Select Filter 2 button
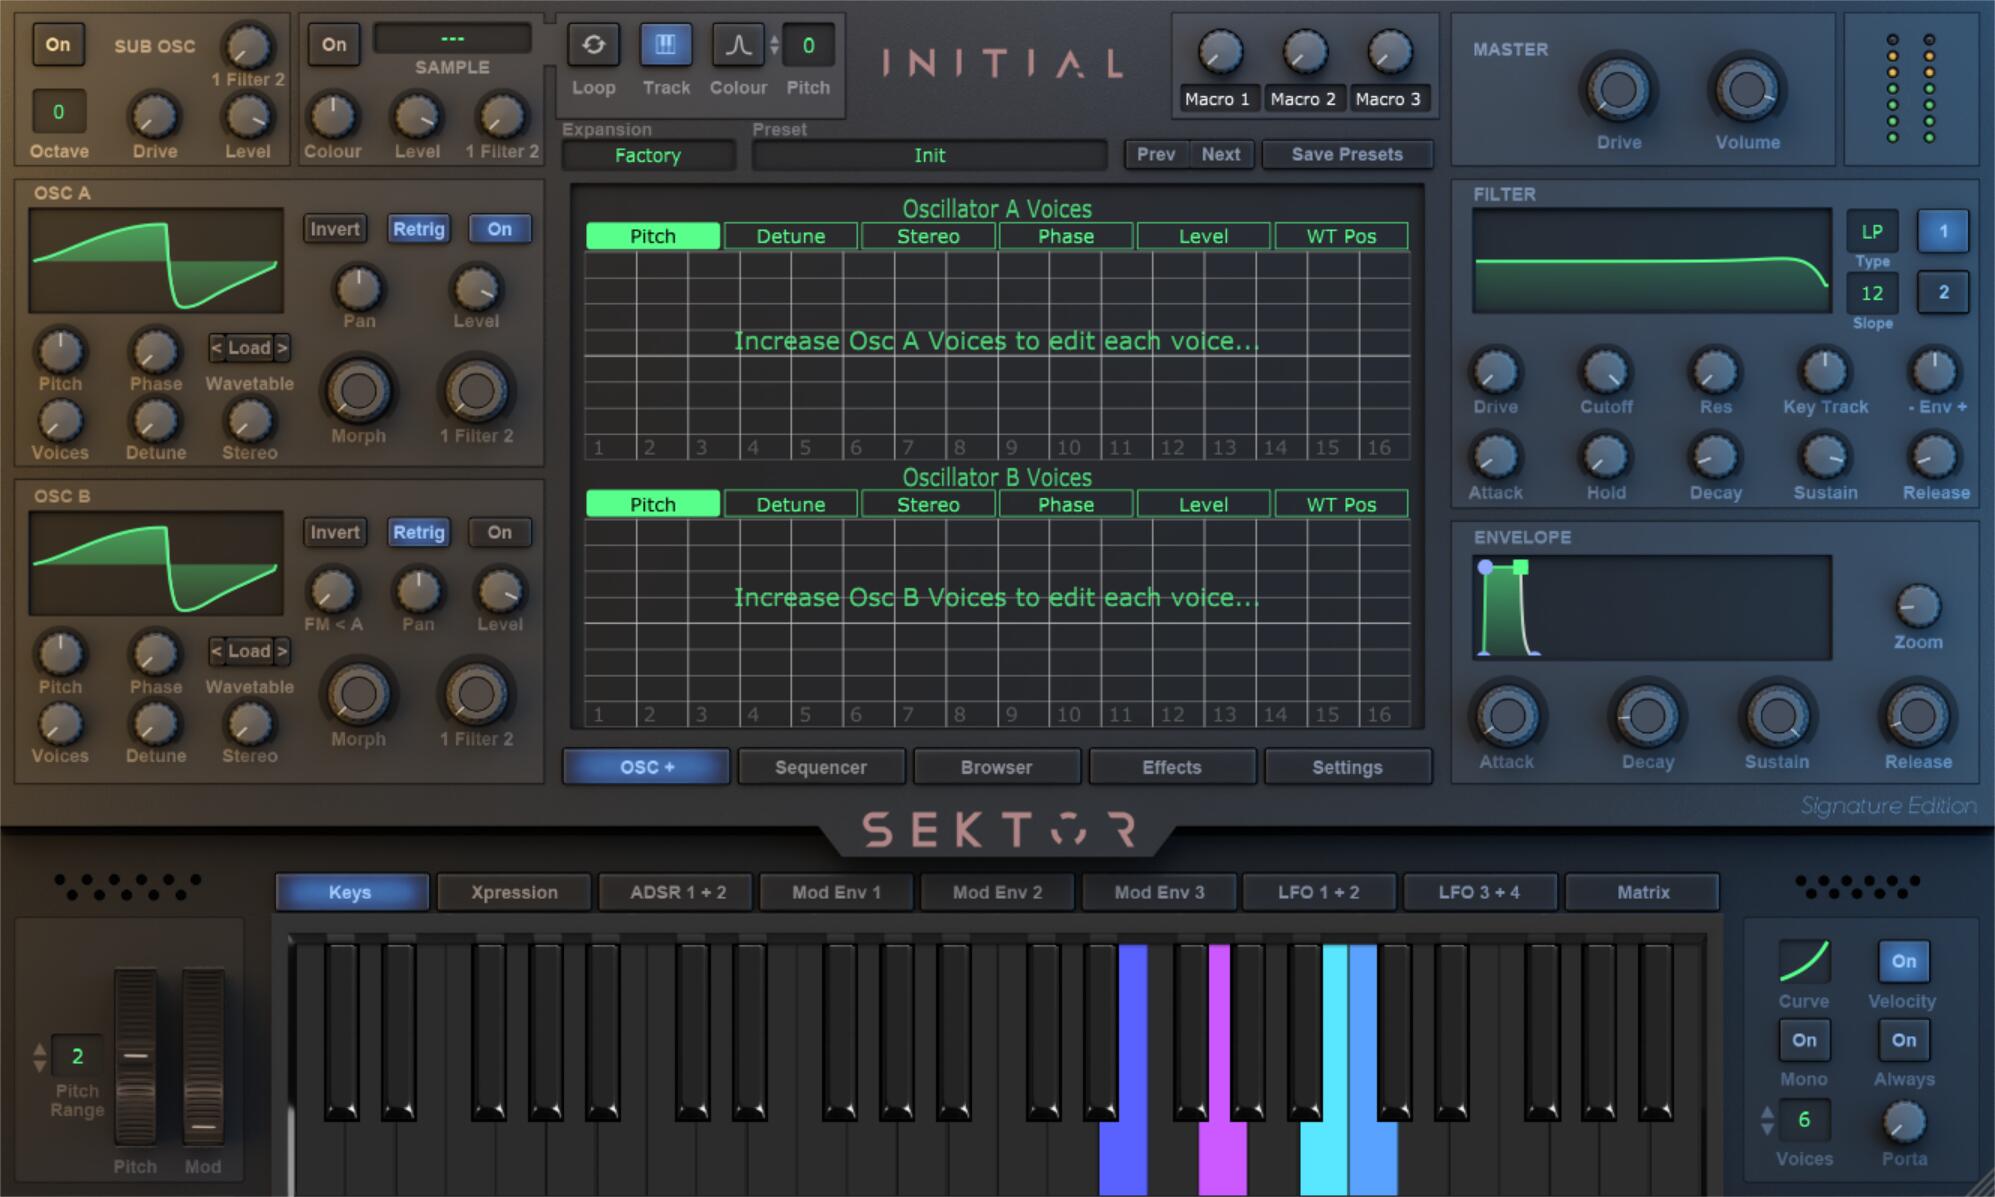The image size is (1995, 1197). (x=1943, y=293)
